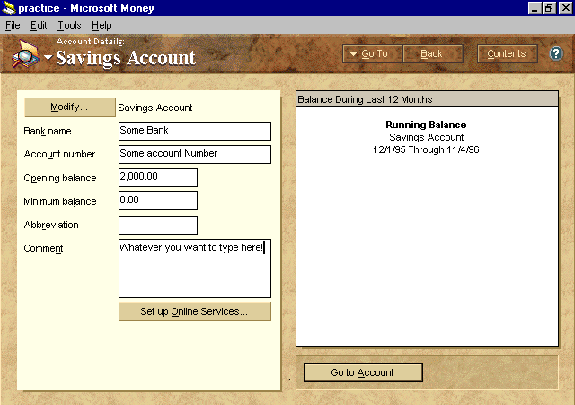Open the File menu
The height and width of the screenshot is (405, 575).
click(12, 25)
